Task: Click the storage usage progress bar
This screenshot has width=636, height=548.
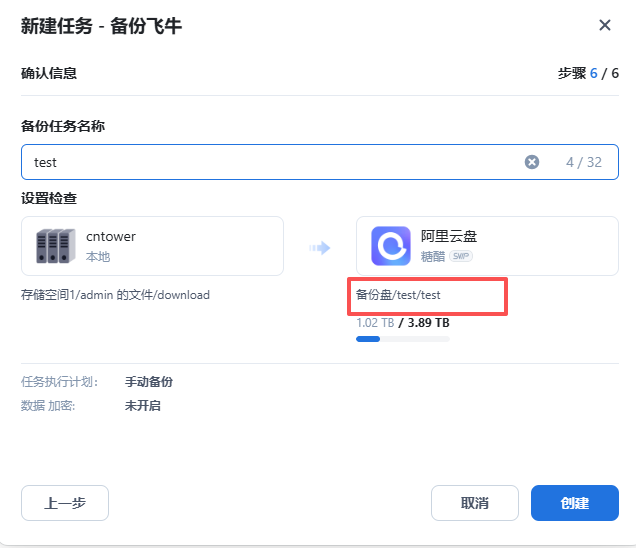Action: click(402, 339)
